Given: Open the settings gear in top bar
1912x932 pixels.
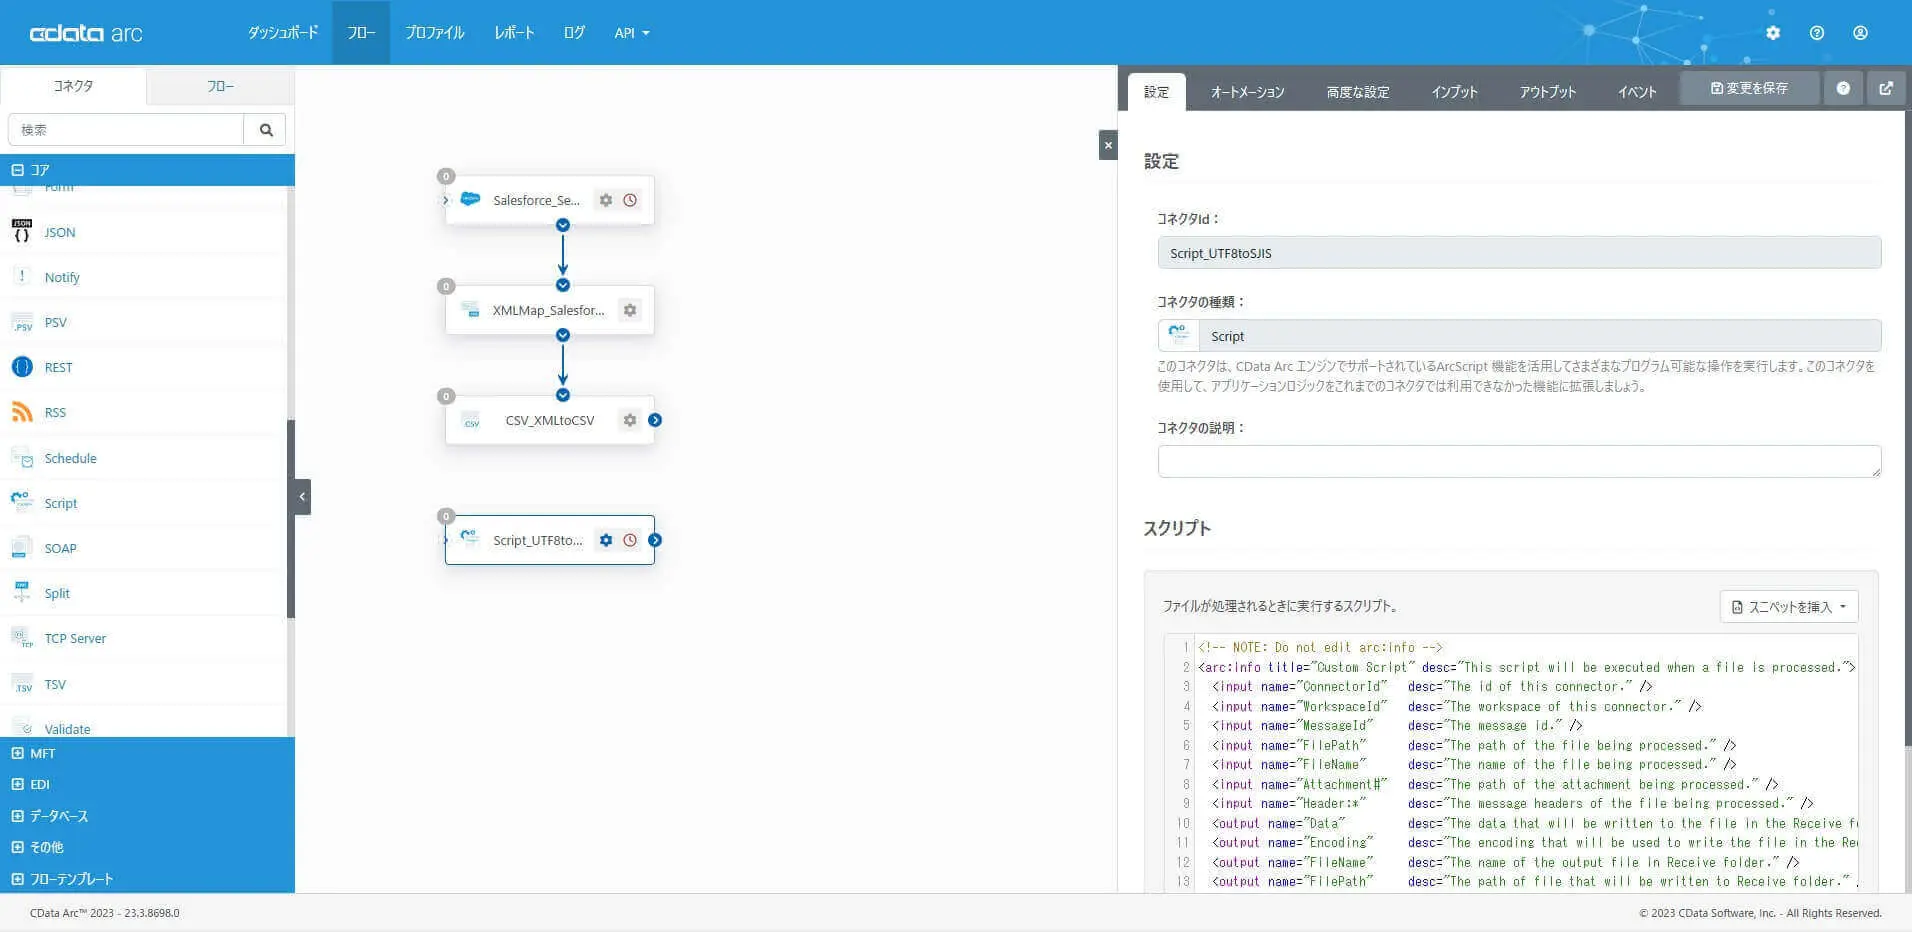Looking at the screenshot, I should pyautogui.click(x=1773, y=33).
